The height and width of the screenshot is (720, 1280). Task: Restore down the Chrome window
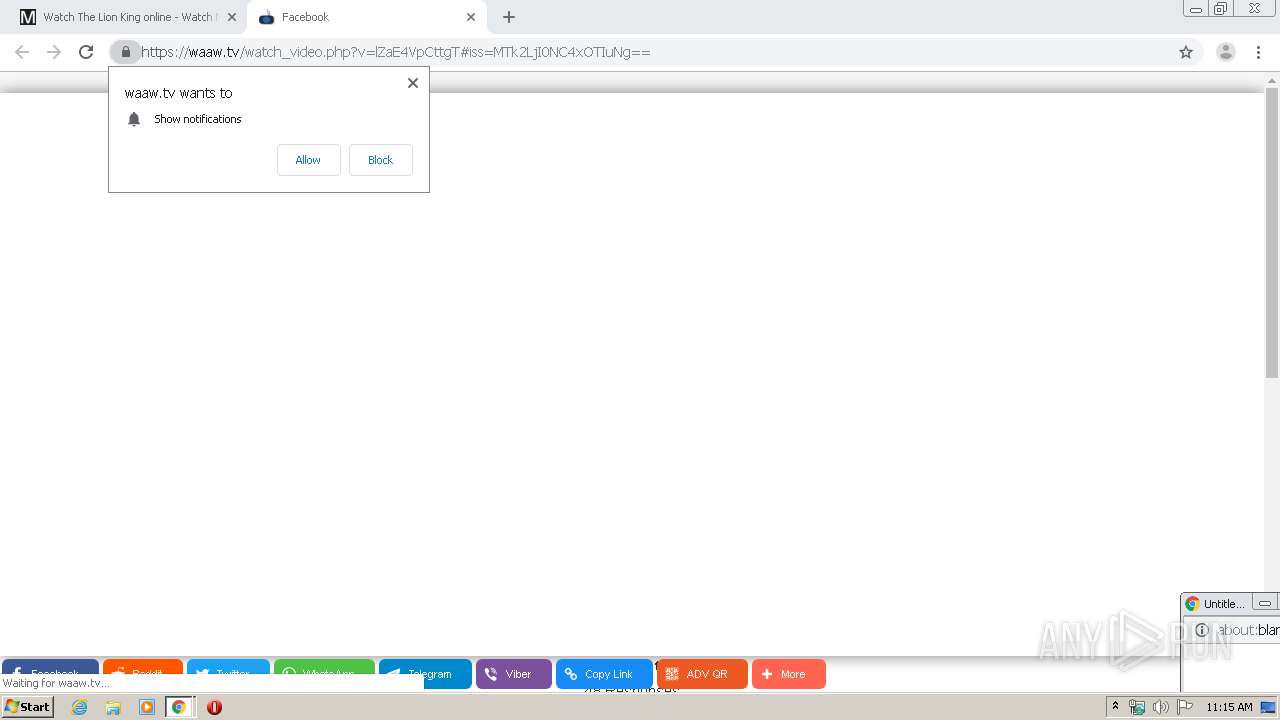click(1220, 9)
